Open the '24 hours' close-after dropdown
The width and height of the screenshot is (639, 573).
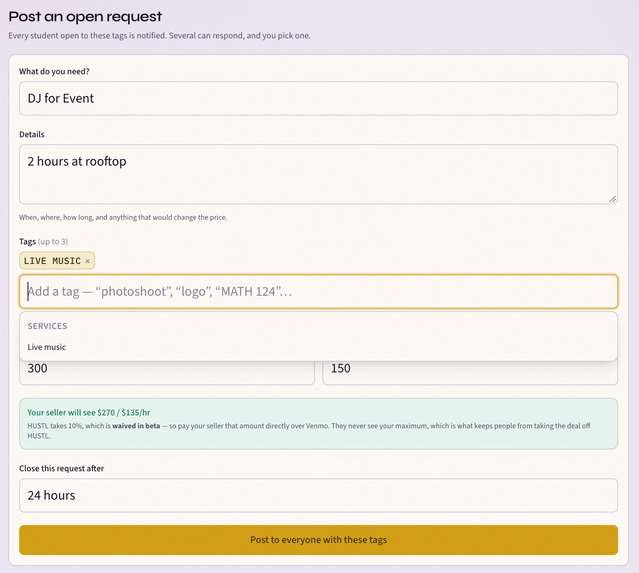[x=318, y=495]
